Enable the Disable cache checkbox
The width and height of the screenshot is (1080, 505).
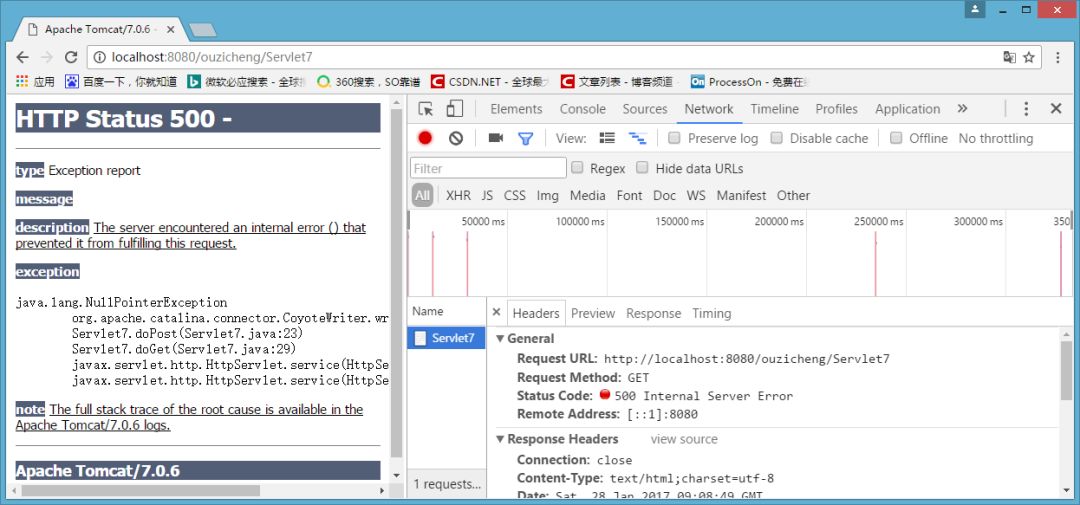[x=776, y=138]
